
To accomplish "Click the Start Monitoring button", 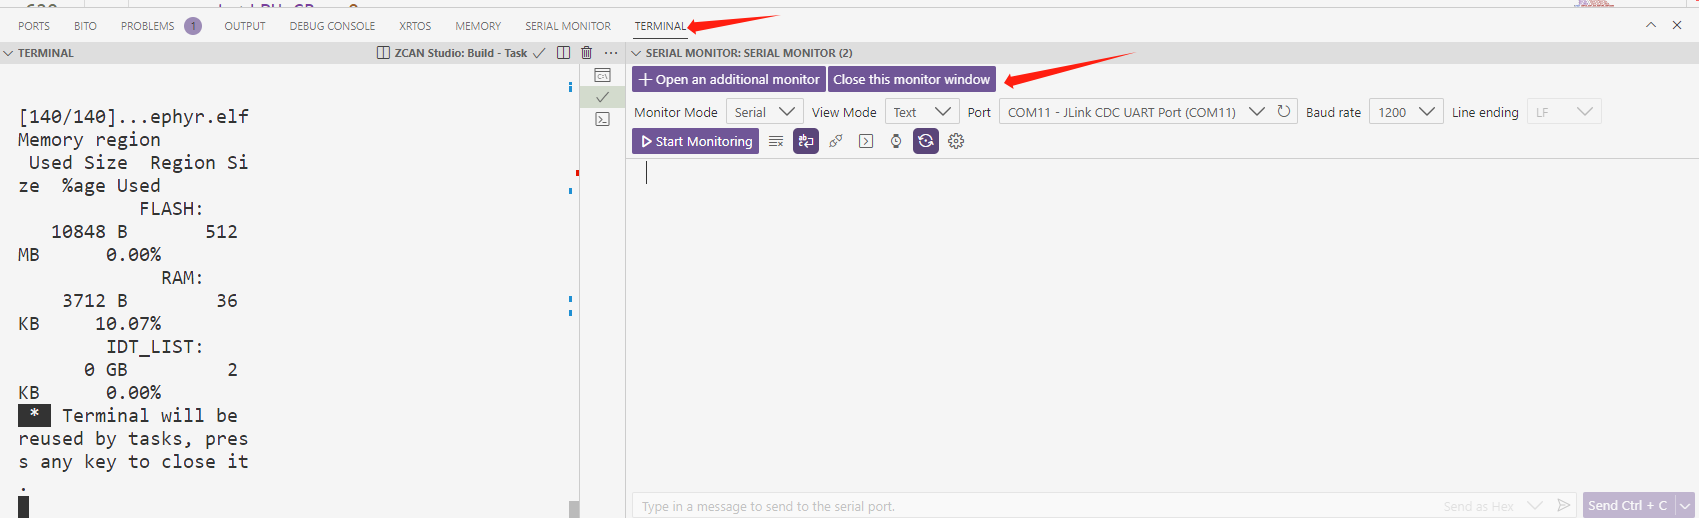I will click(695, 141).
